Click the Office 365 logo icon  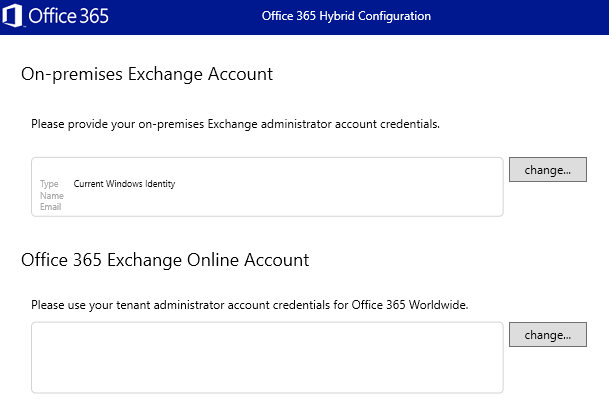16,16
